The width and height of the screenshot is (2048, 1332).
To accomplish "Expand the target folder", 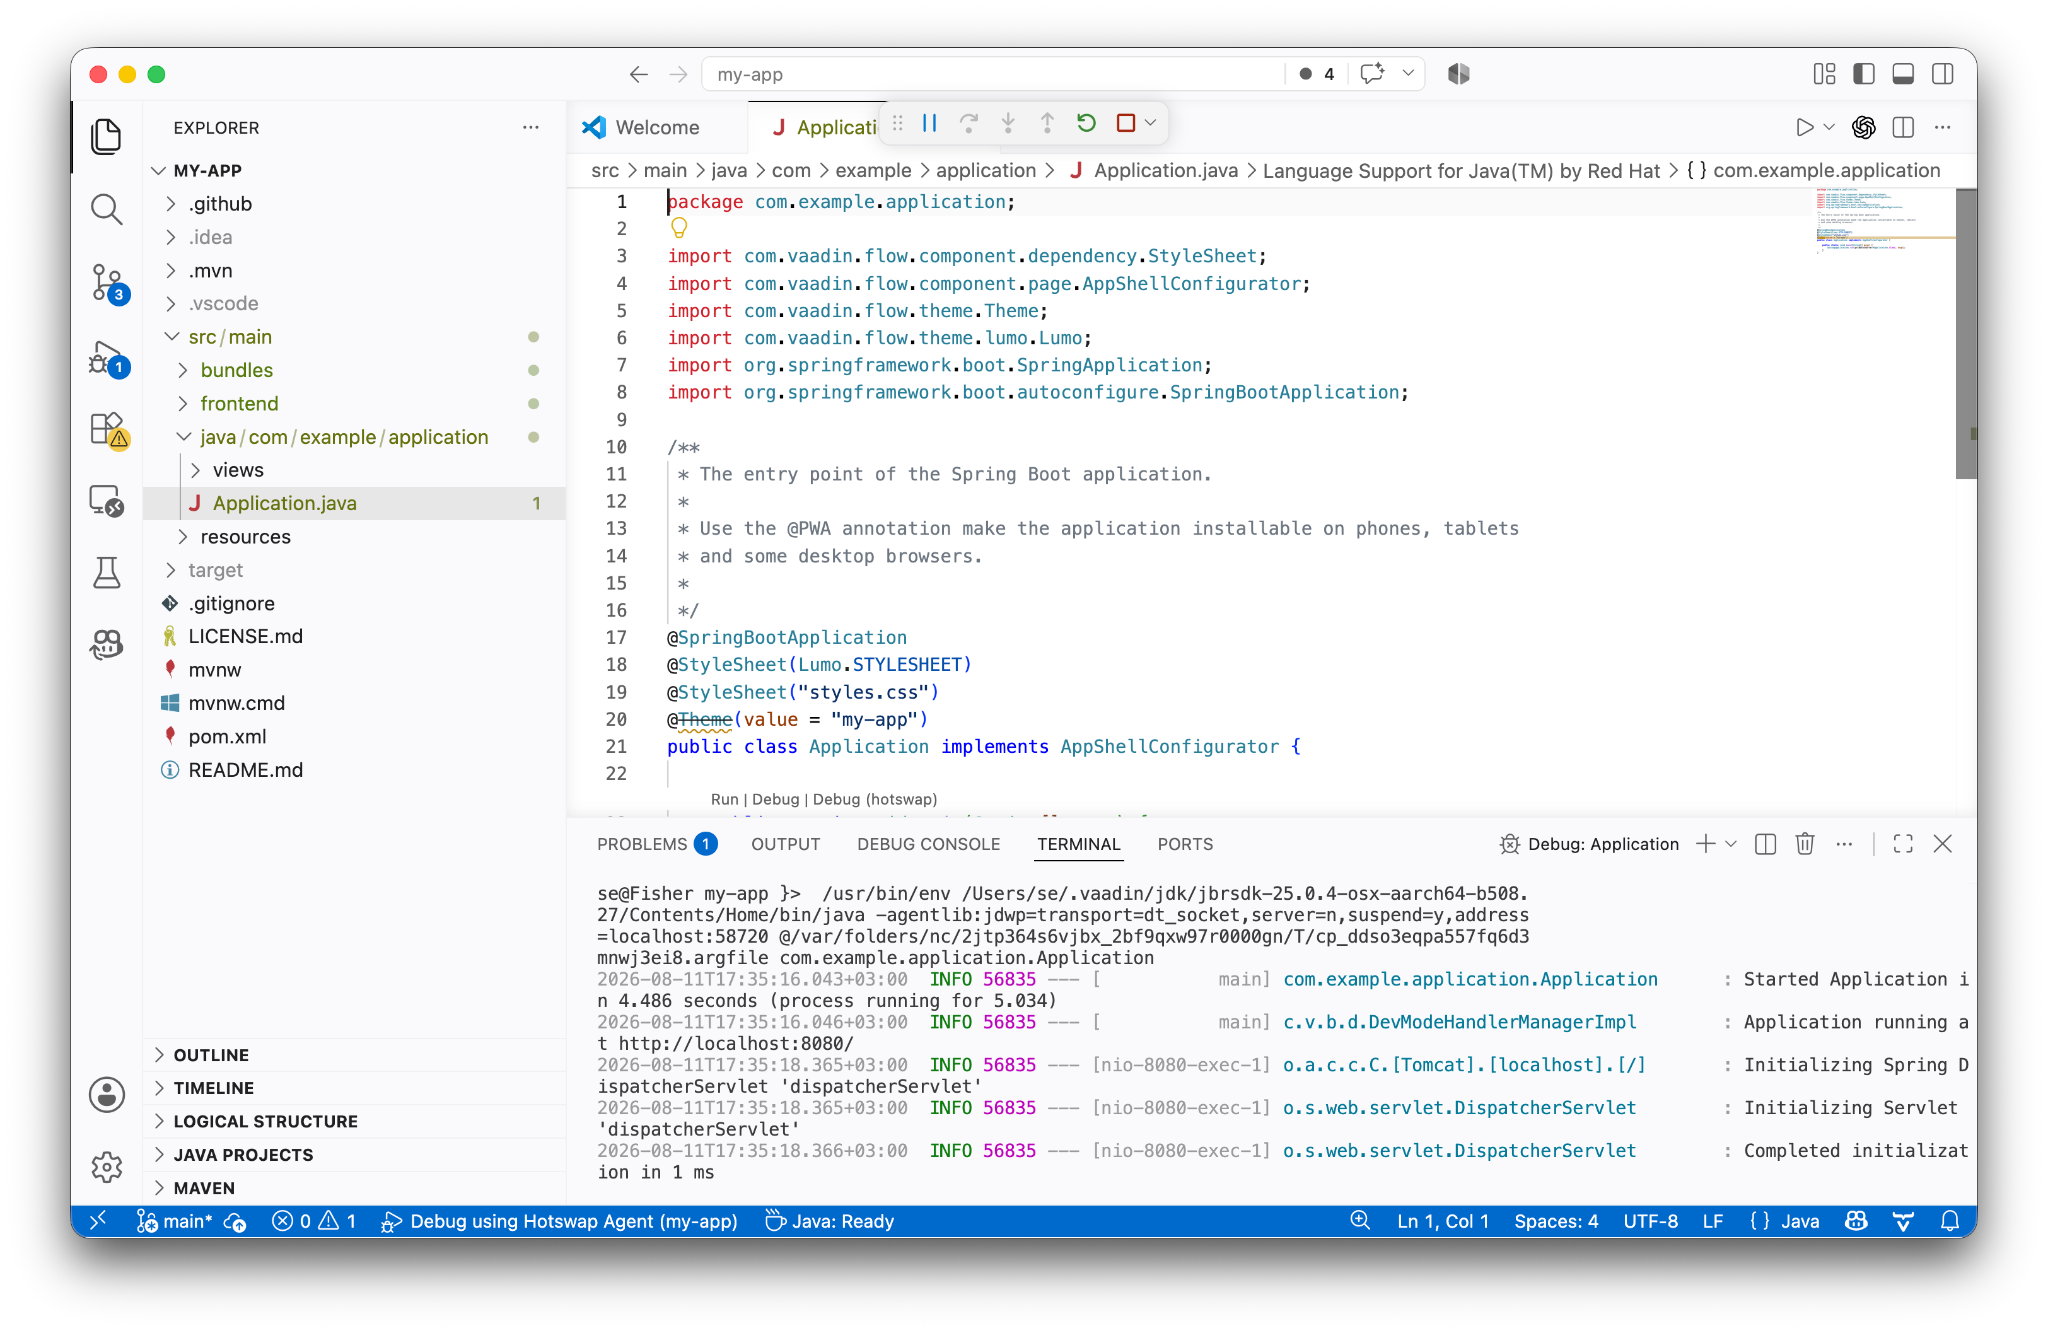I will click(354, 570).
